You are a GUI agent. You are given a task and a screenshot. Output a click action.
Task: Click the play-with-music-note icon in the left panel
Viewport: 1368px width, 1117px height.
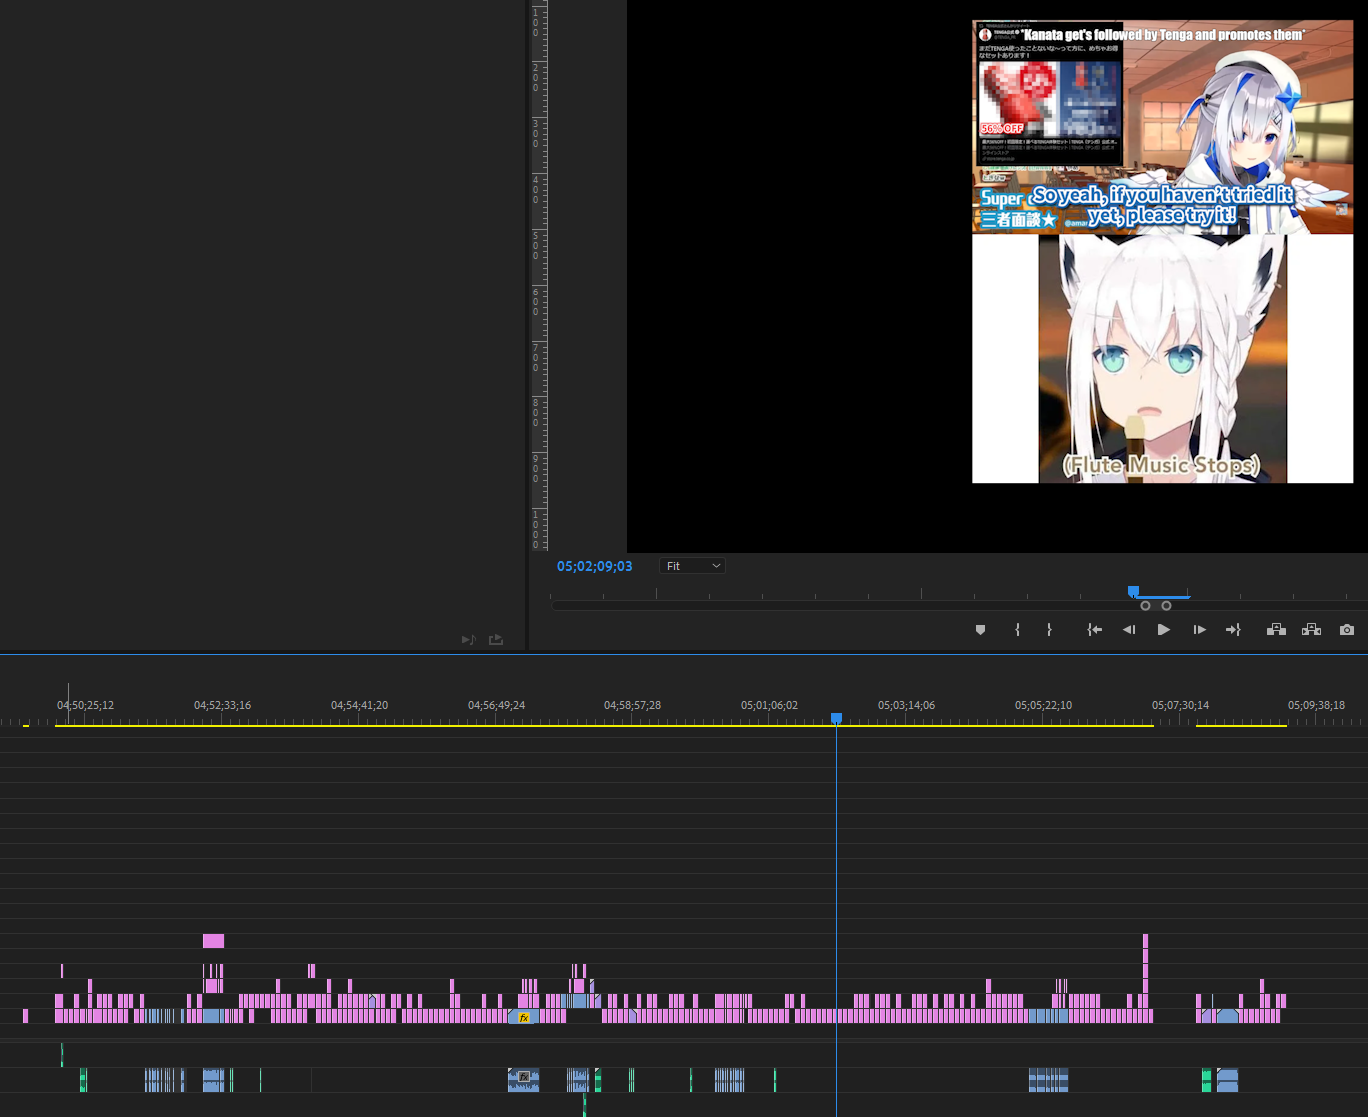pyautogui.click(x=468, y=640)
